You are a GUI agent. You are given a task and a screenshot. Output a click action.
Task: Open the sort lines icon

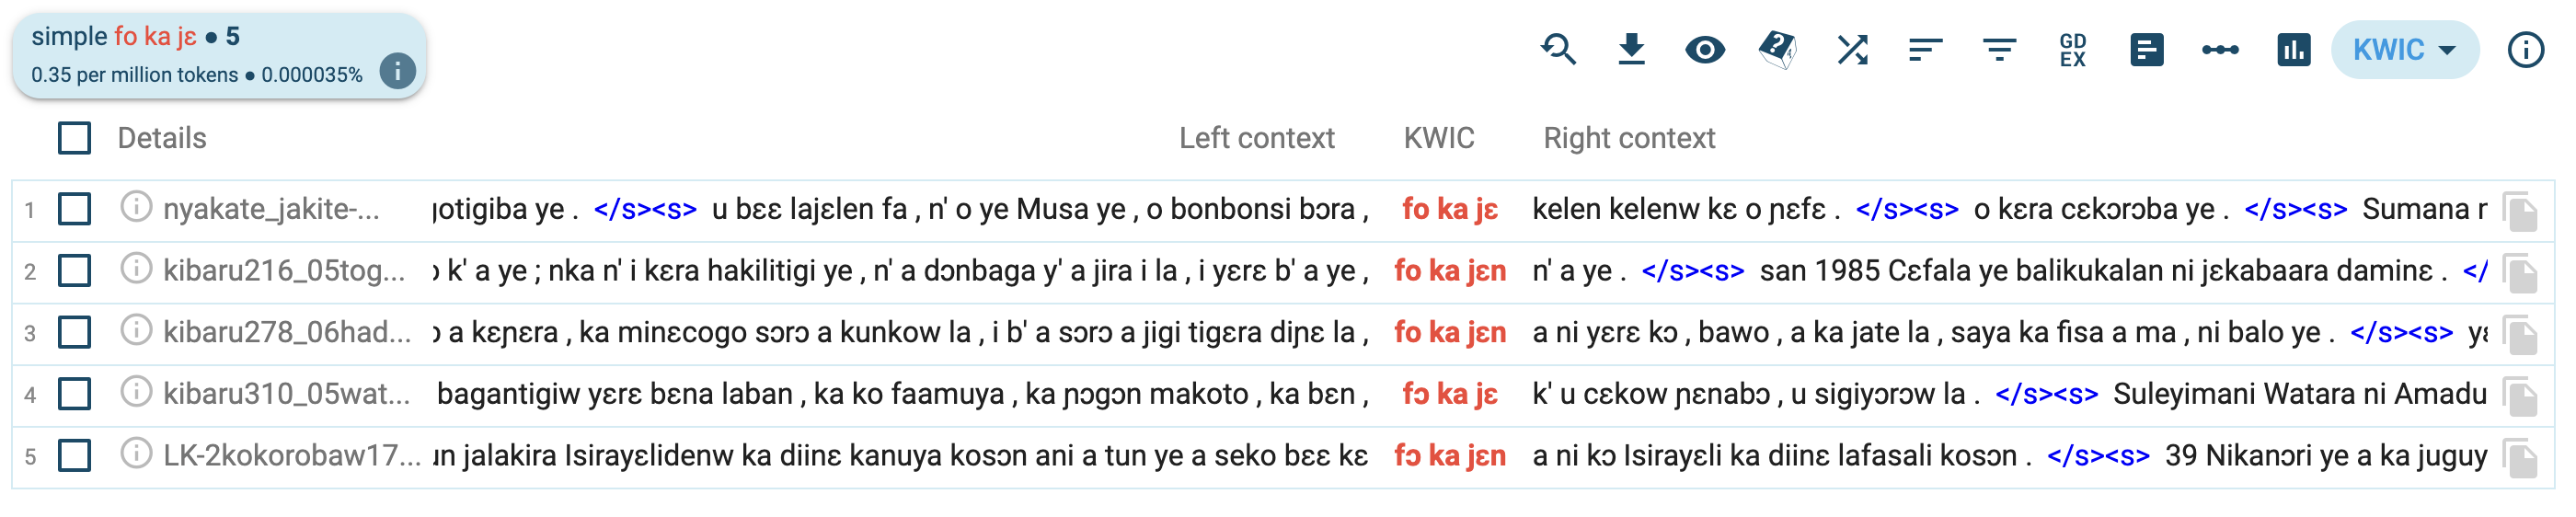(1925, 49)
